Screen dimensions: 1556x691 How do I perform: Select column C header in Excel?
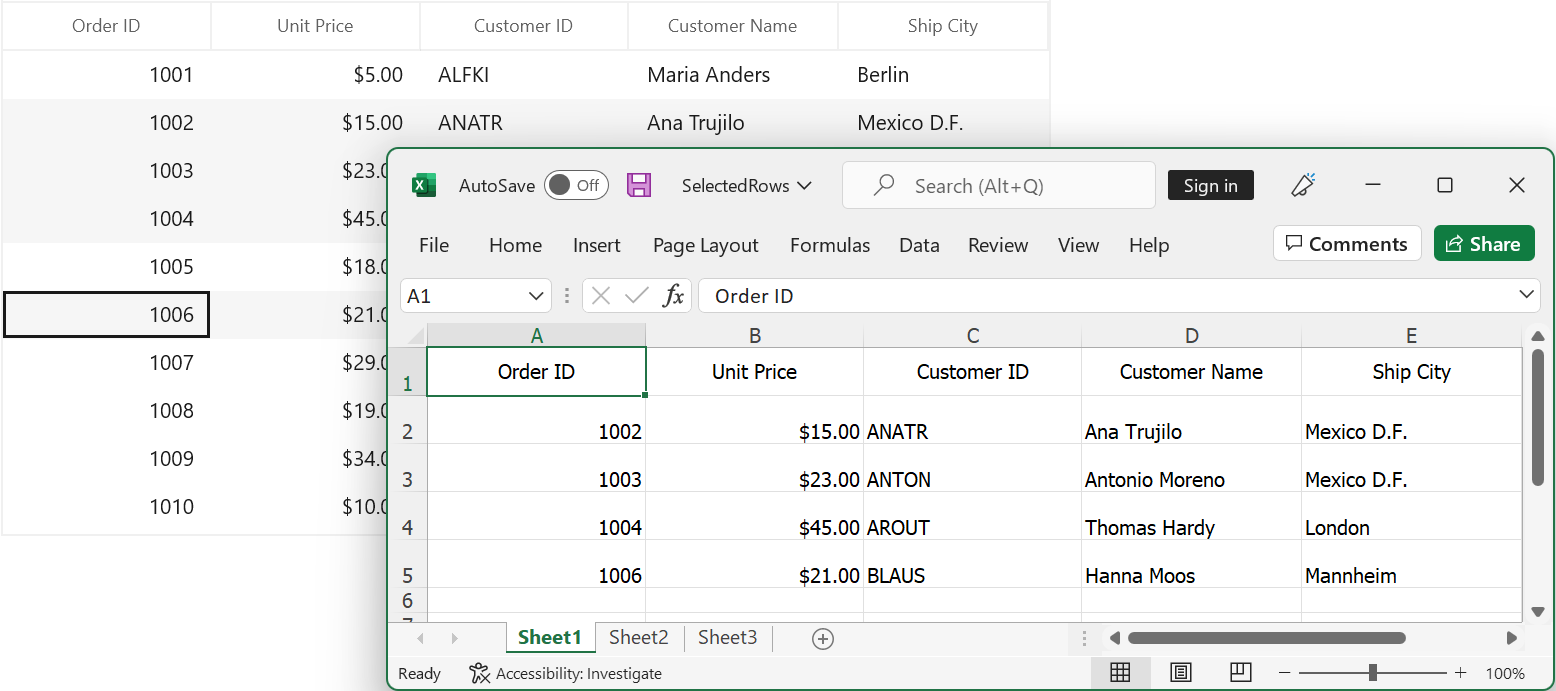coord(973,335)
